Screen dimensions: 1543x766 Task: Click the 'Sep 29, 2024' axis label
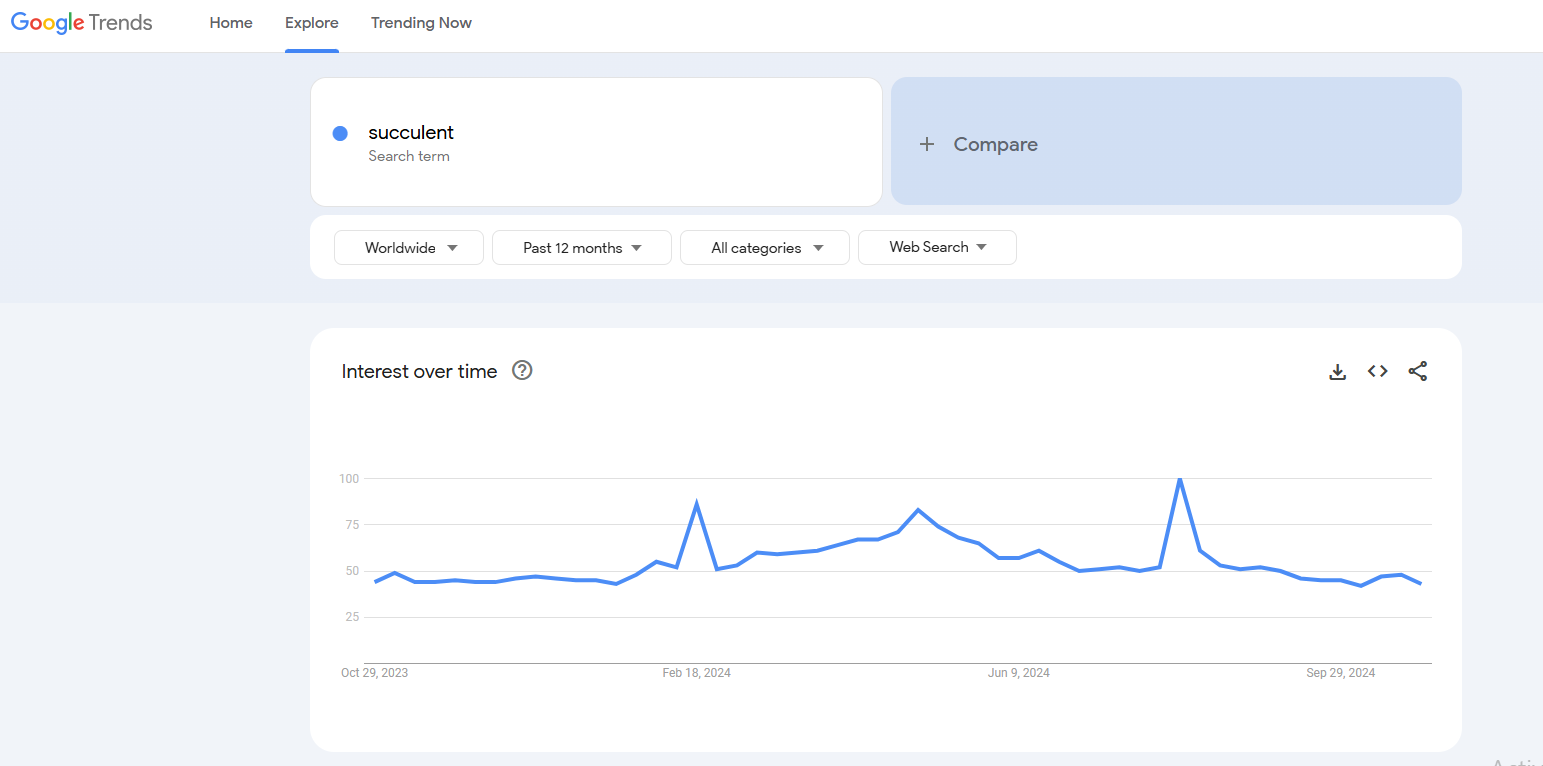[x=1341, y=673]
